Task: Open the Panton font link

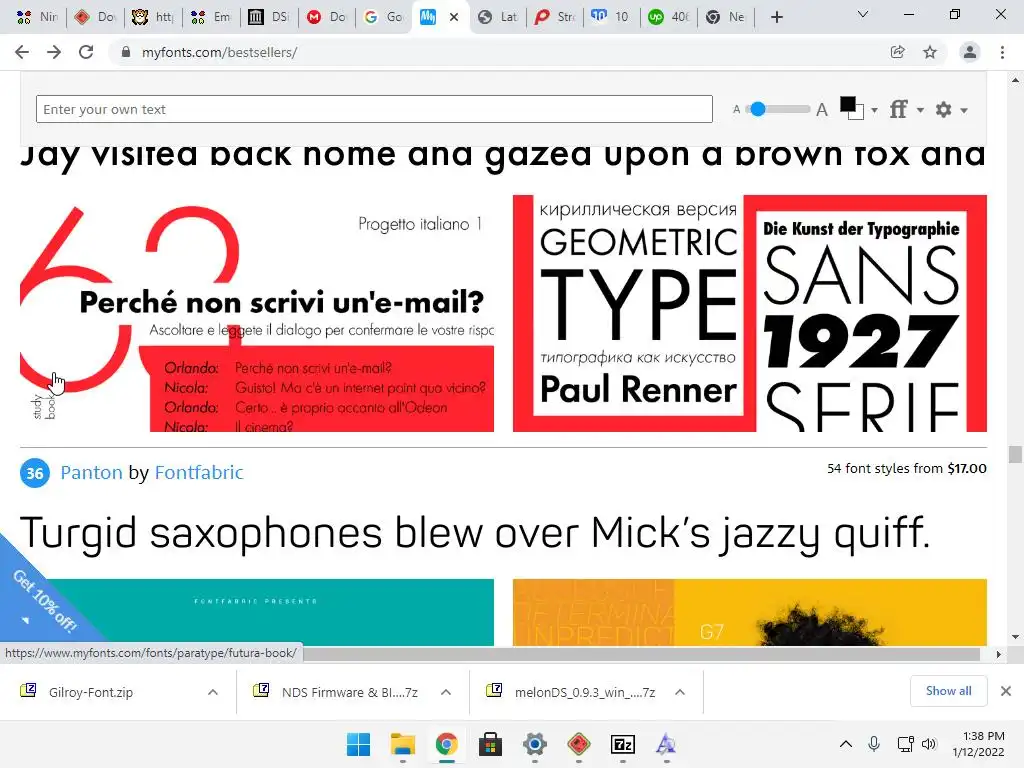Action: [x=91, y=472]
